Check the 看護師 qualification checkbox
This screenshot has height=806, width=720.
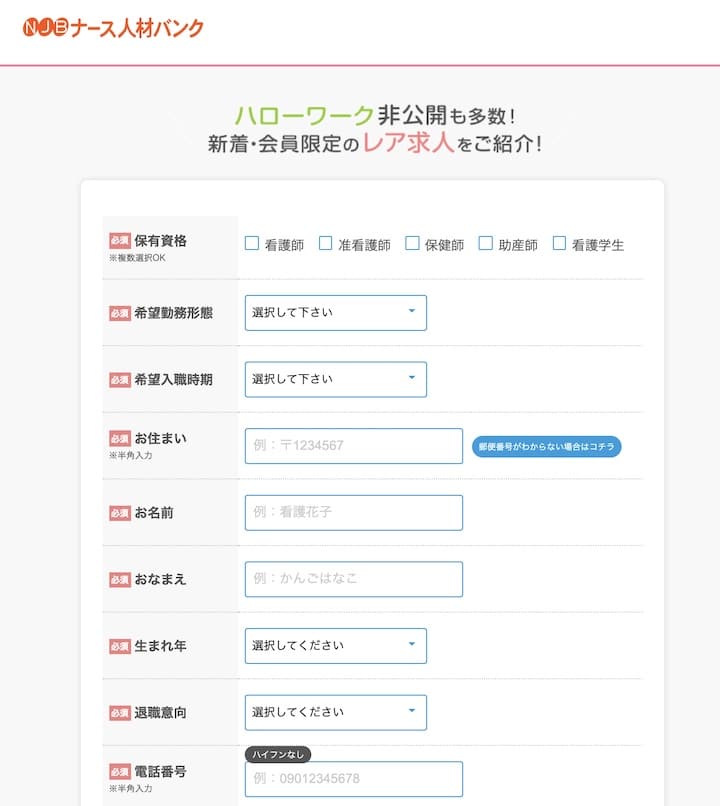252,241
